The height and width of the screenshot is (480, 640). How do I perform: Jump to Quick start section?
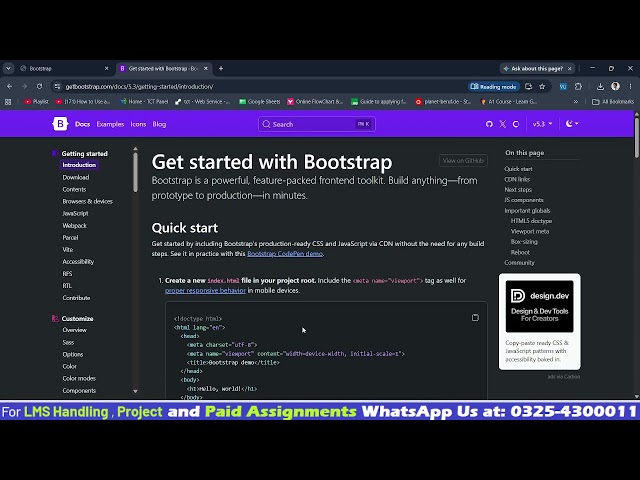pos(518,169)
